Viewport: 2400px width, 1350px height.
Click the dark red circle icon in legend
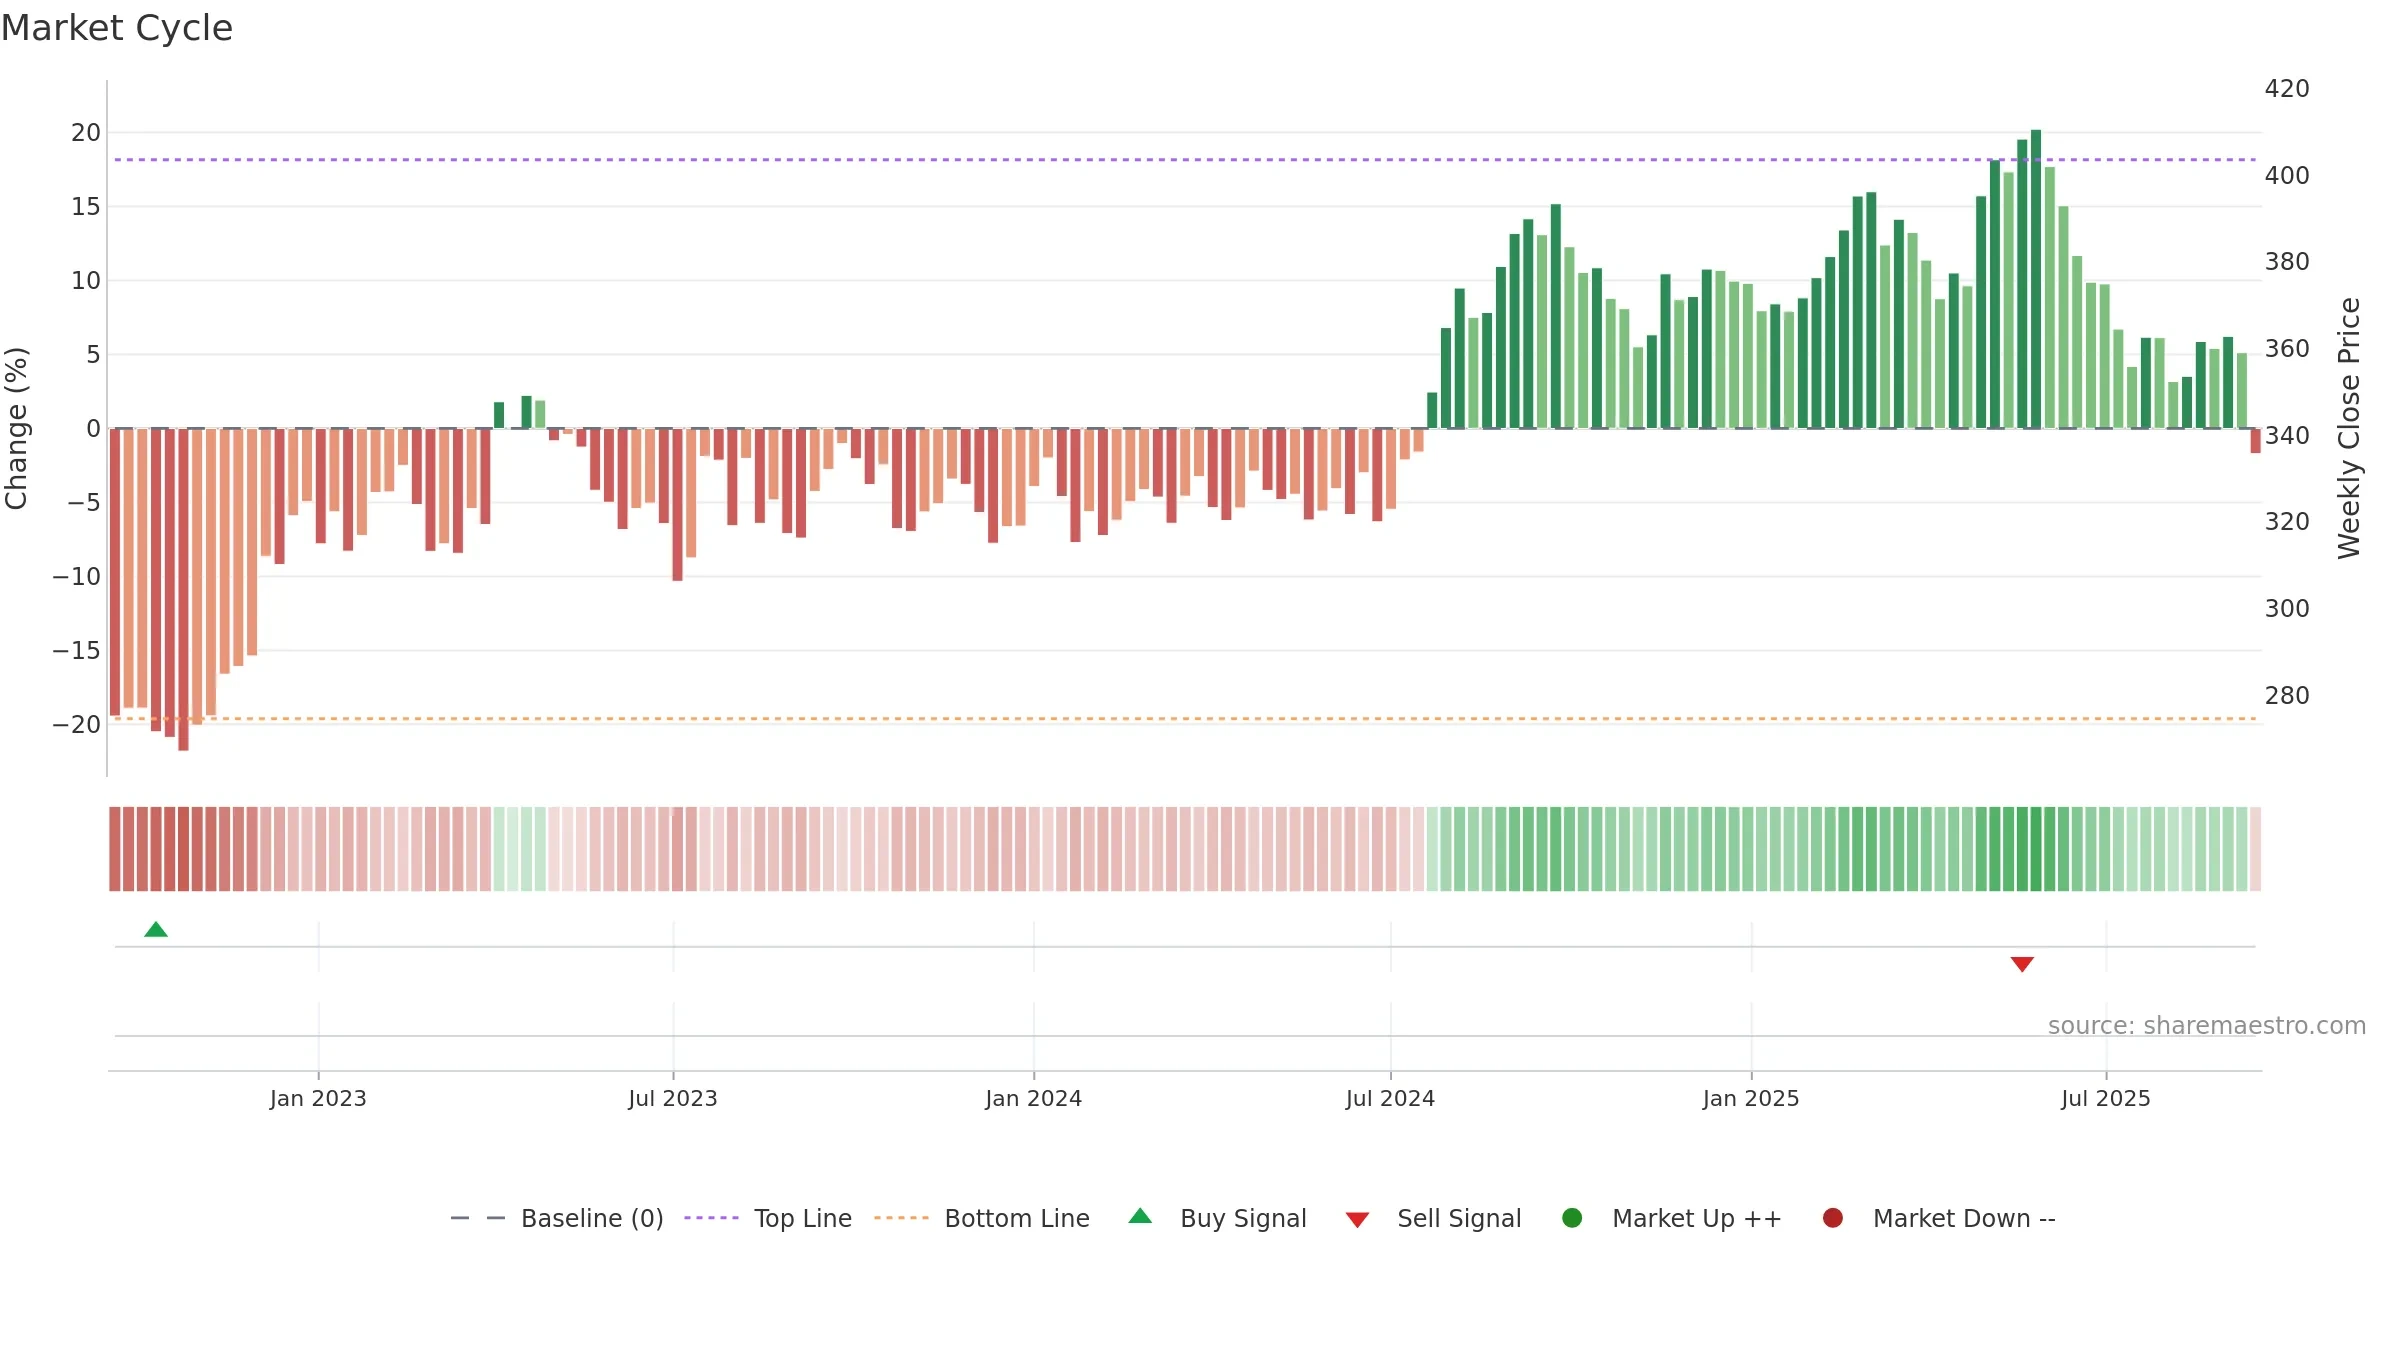click(x=1833, y=1218)
